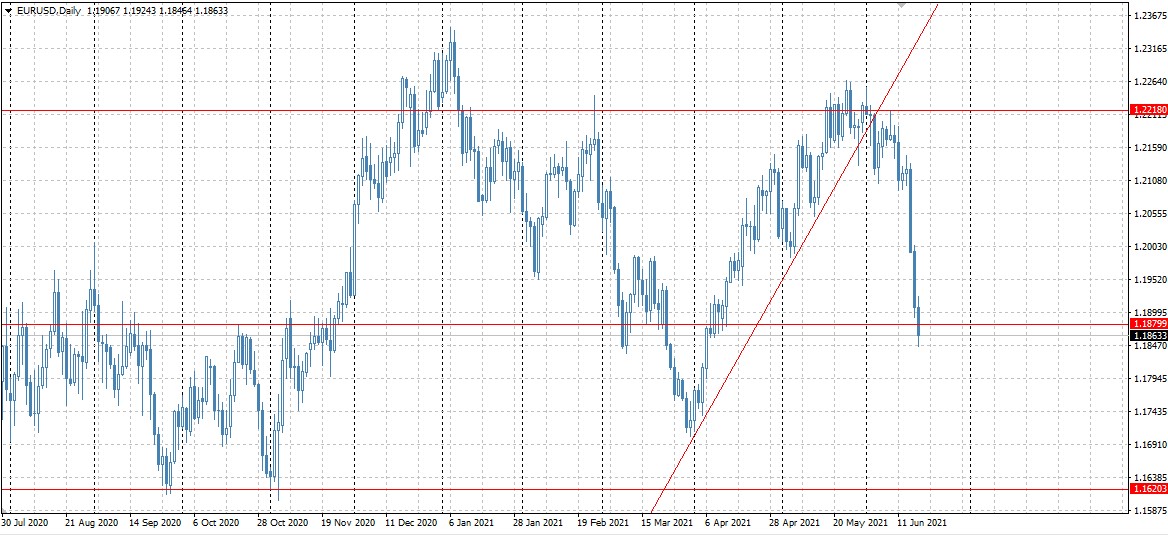Click the black current price label on price axis

[x=1149, y=336]
